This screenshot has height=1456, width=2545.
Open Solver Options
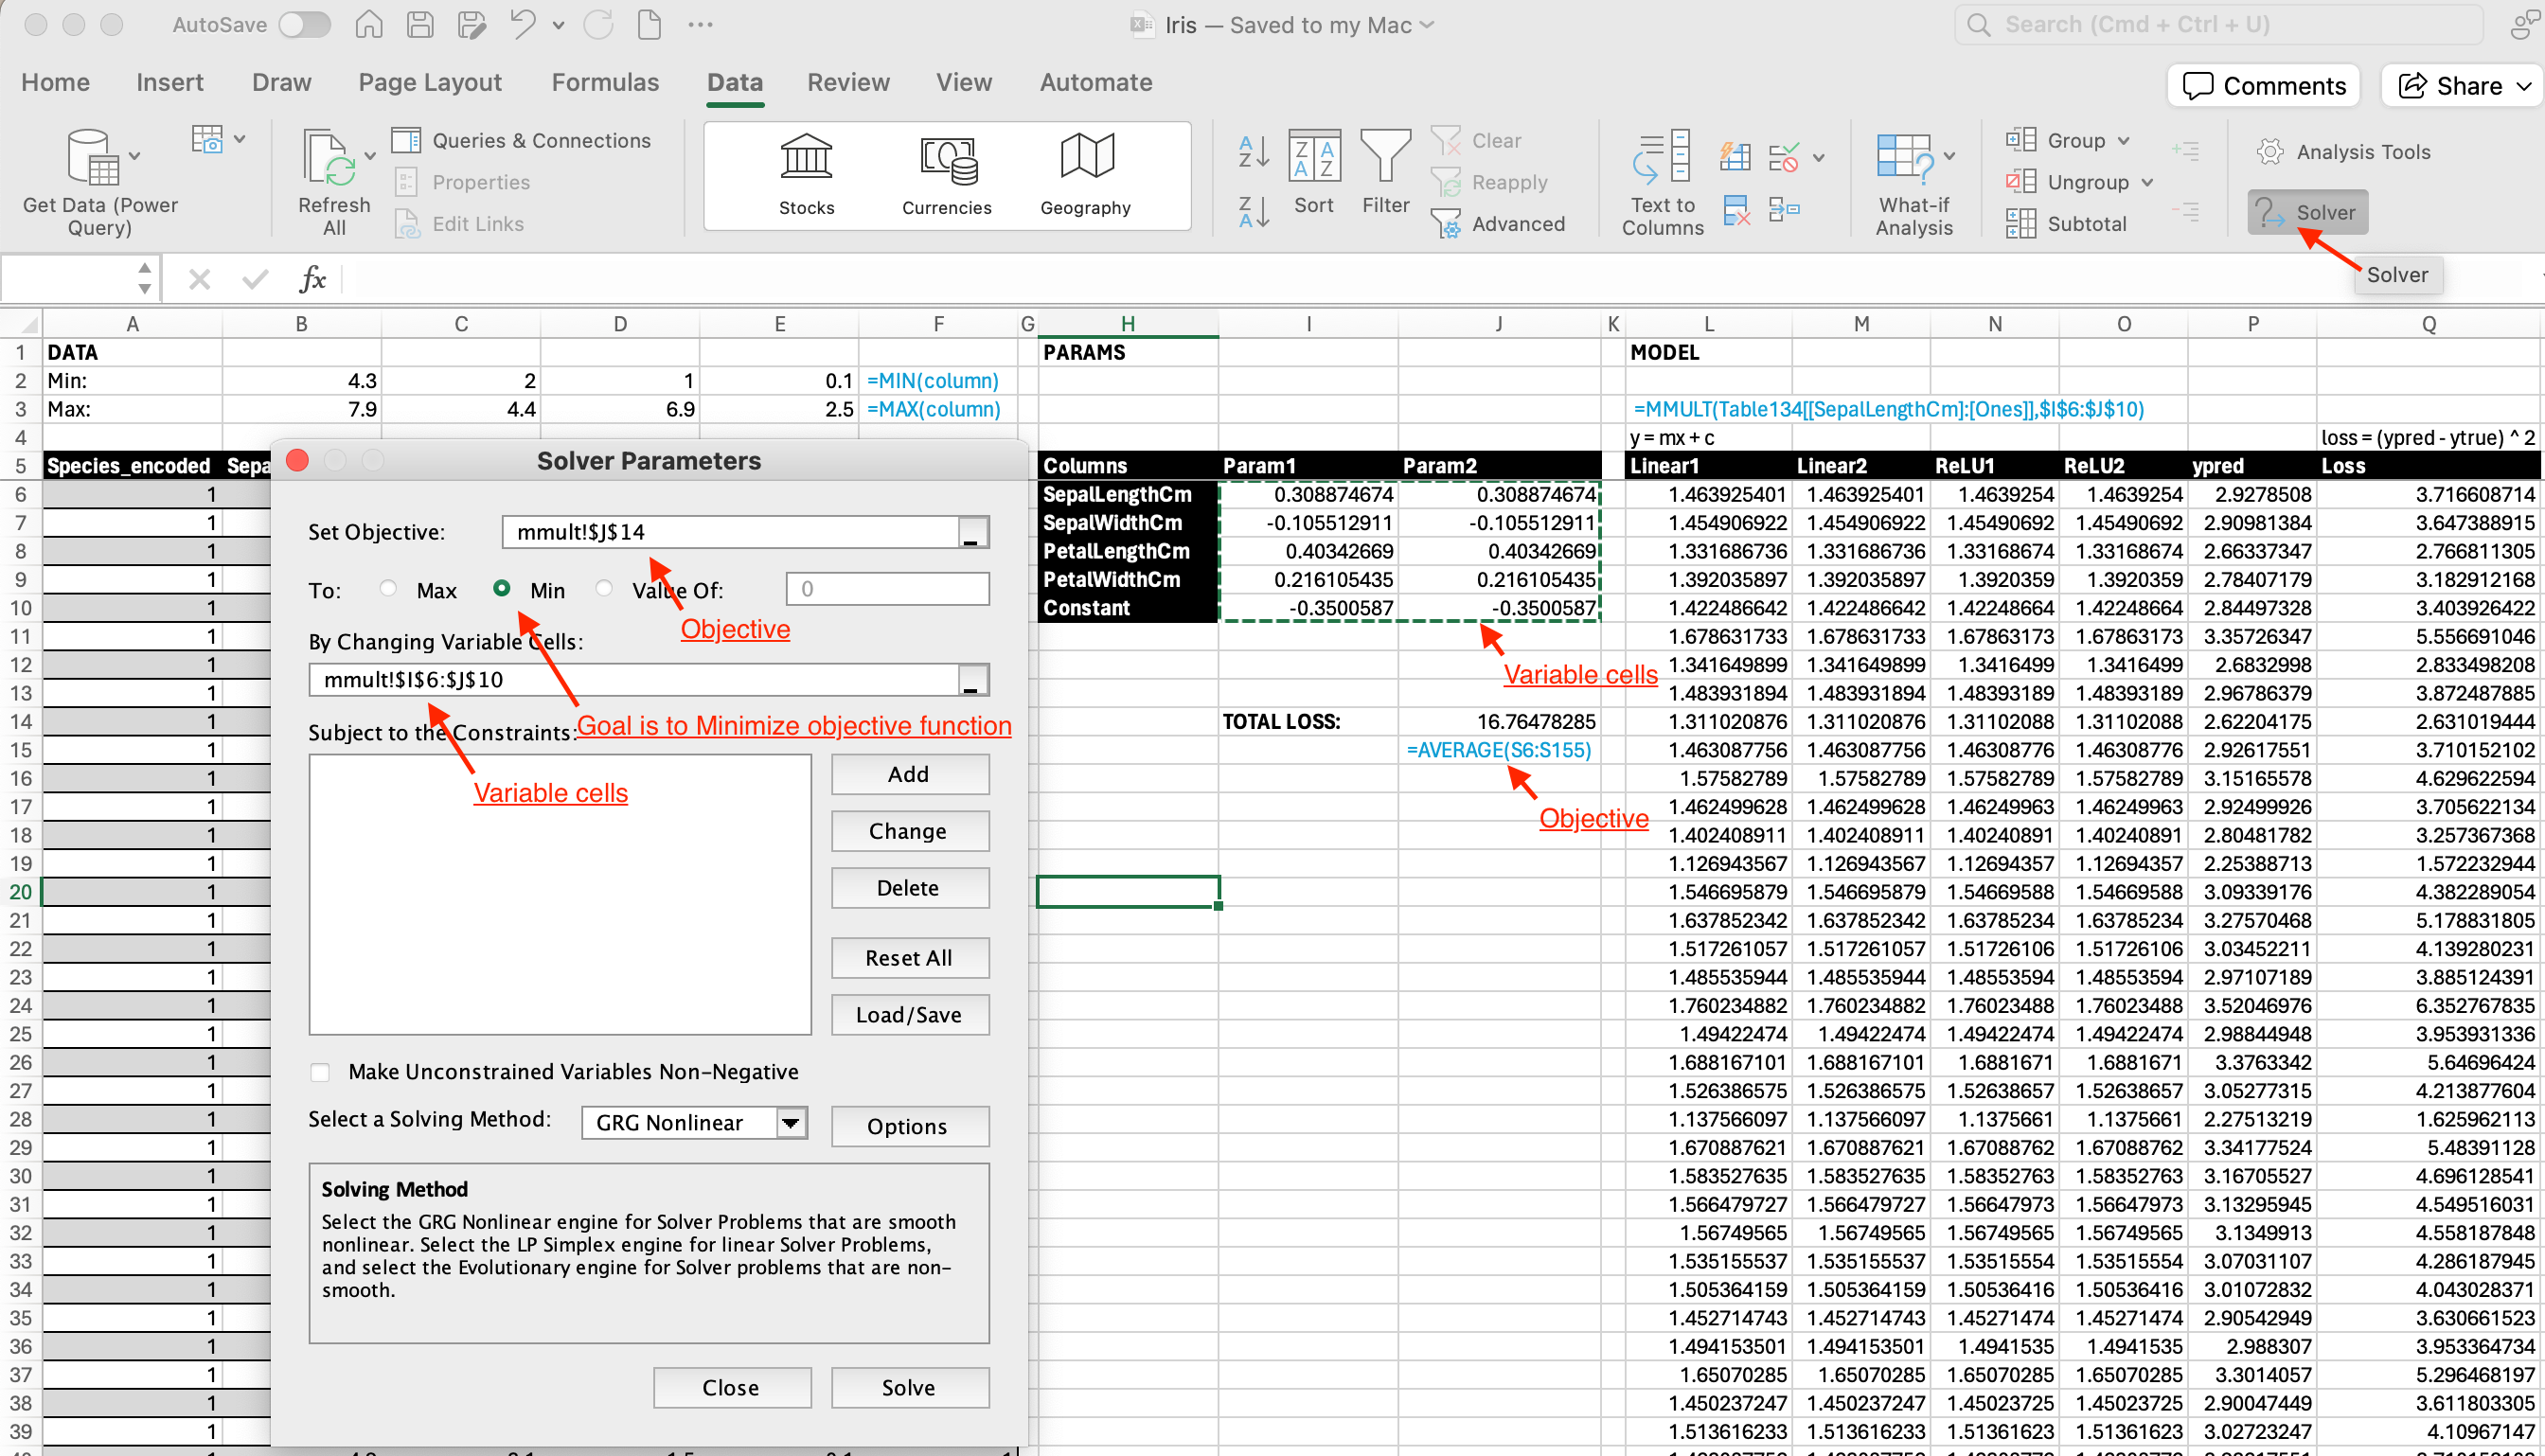click(x=909, y=1126)
